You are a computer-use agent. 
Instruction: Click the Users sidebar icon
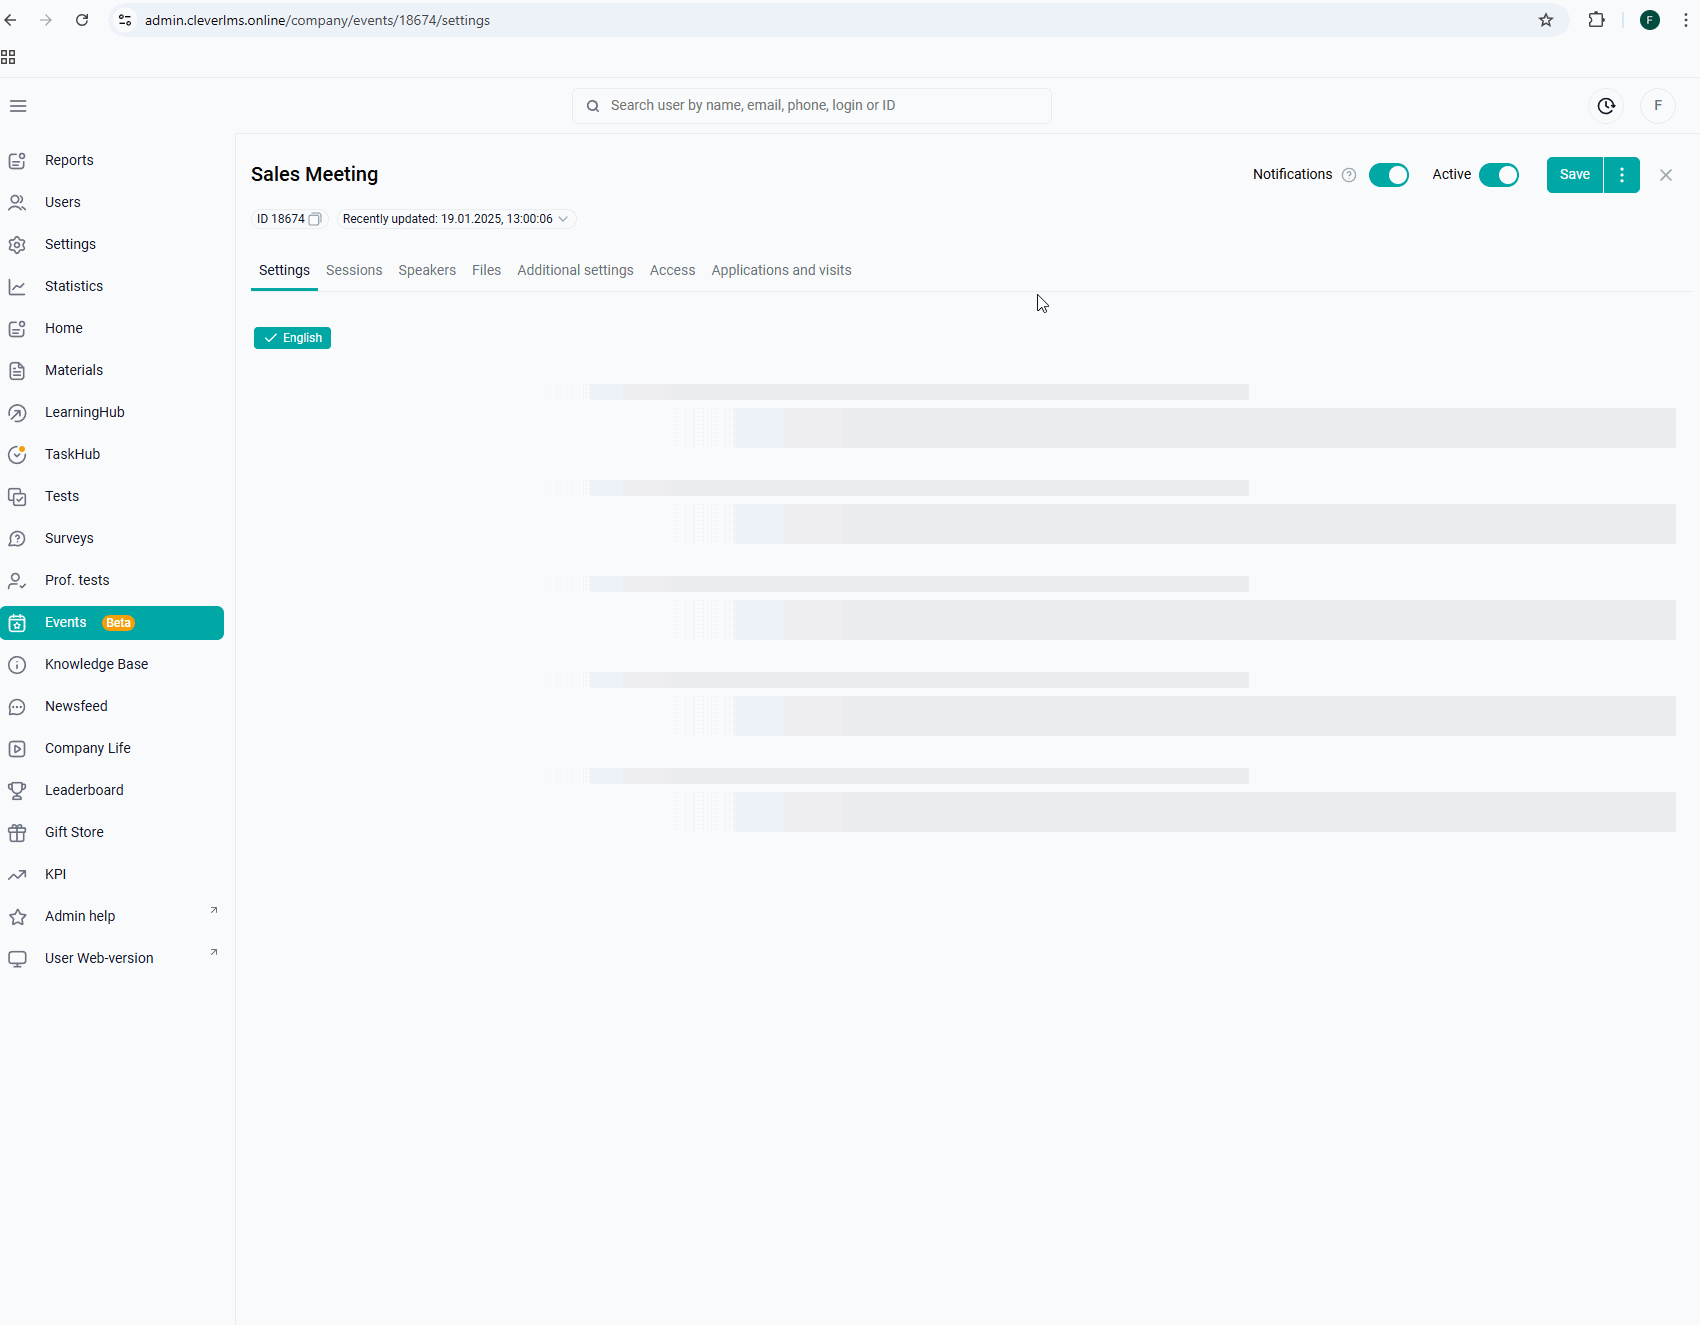(17, 203)
